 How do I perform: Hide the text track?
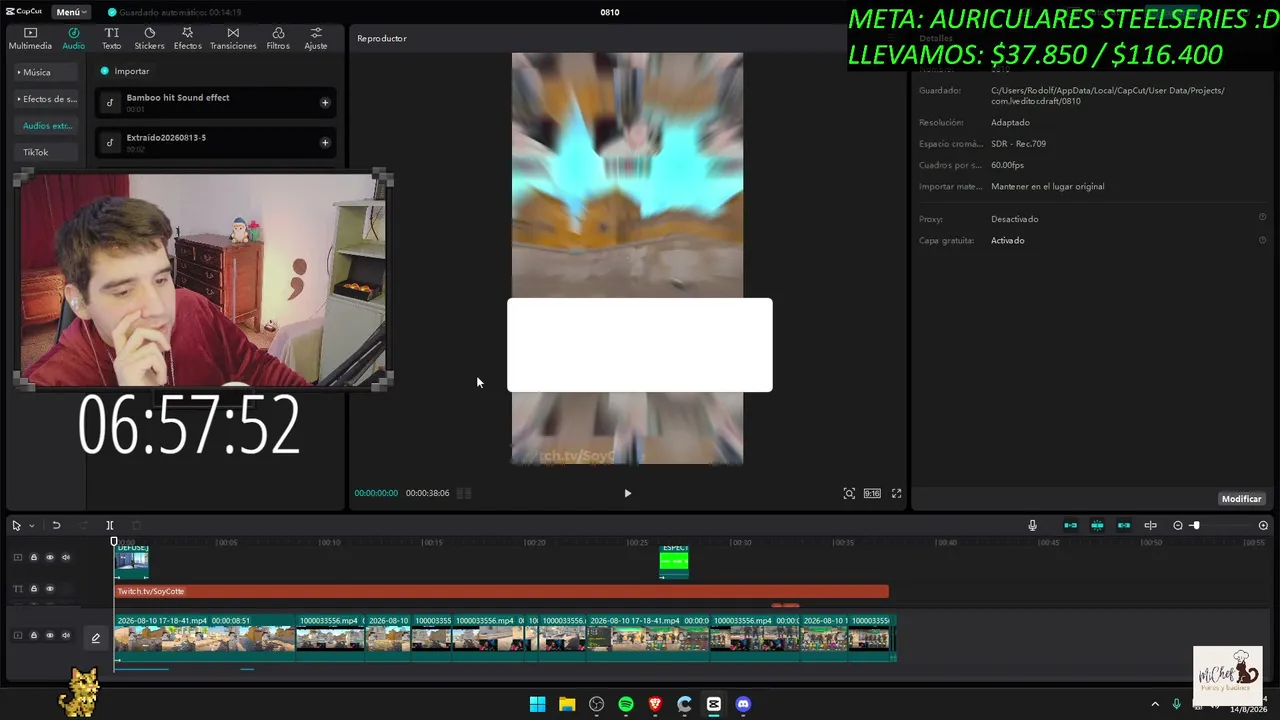[x=49, y=589]
